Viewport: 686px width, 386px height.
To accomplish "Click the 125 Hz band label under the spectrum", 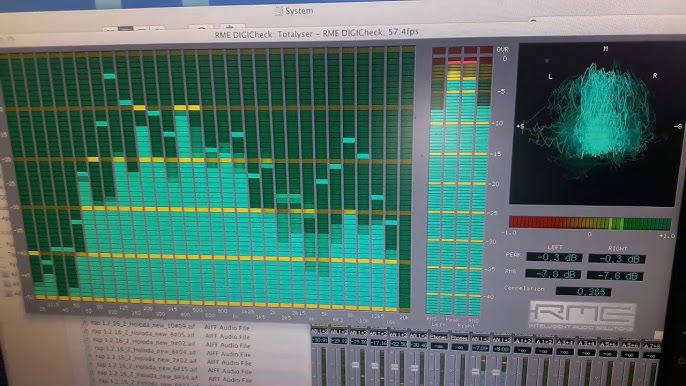I will [123, 308].
